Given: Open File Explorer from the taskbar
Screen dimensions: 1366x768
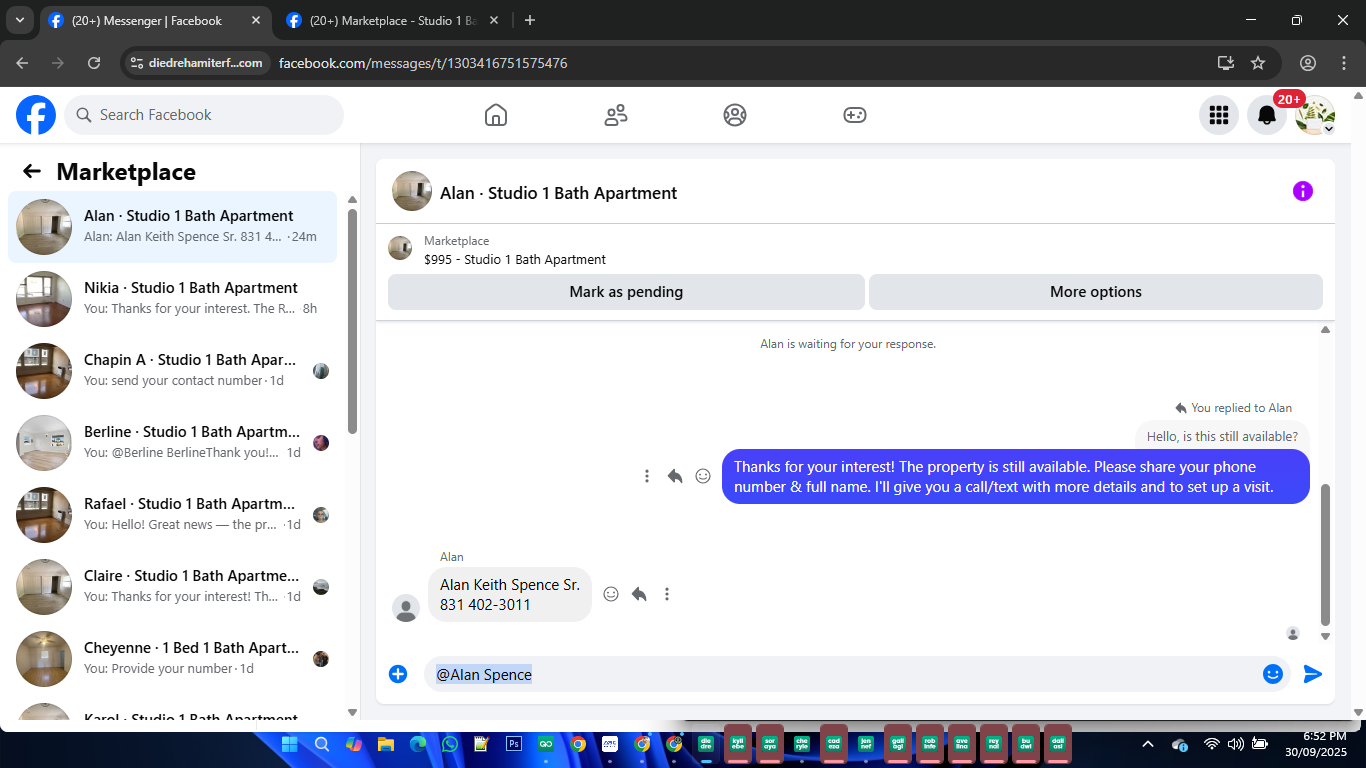Looking at the screenshot, I should tap(386, 744).
